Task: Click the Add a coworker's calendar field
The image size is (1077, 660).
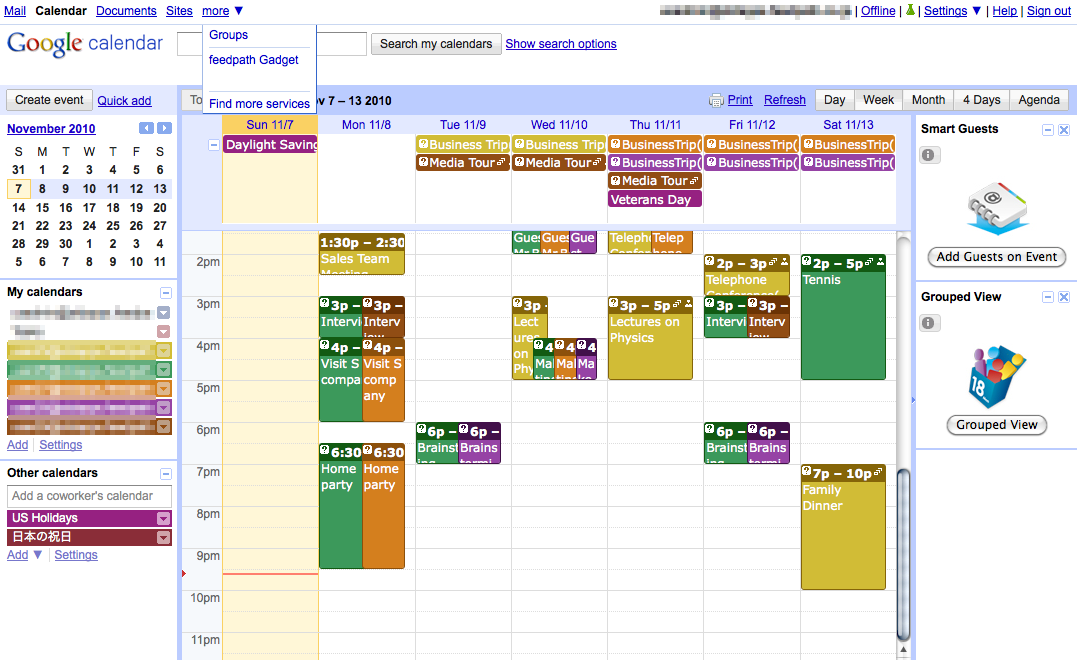Action: point(89,496)
